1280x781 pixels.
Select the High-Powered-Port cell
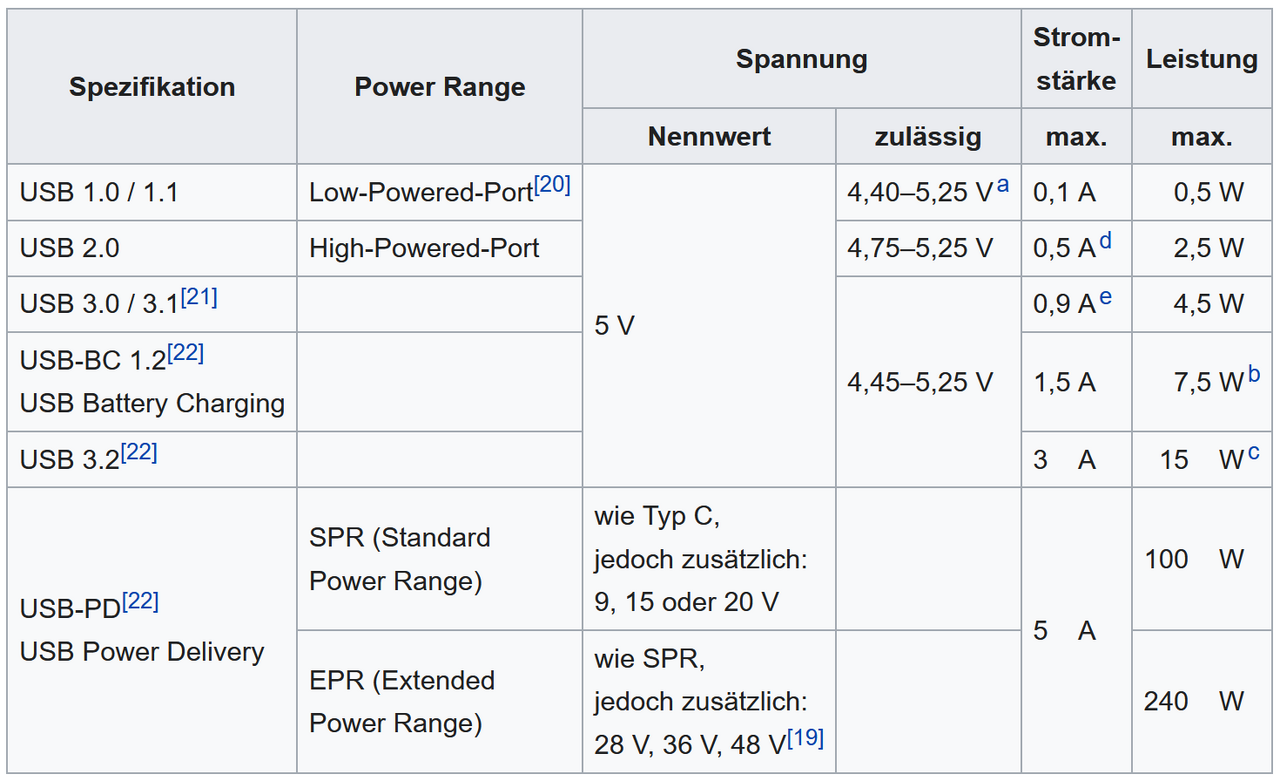point(440,248)
